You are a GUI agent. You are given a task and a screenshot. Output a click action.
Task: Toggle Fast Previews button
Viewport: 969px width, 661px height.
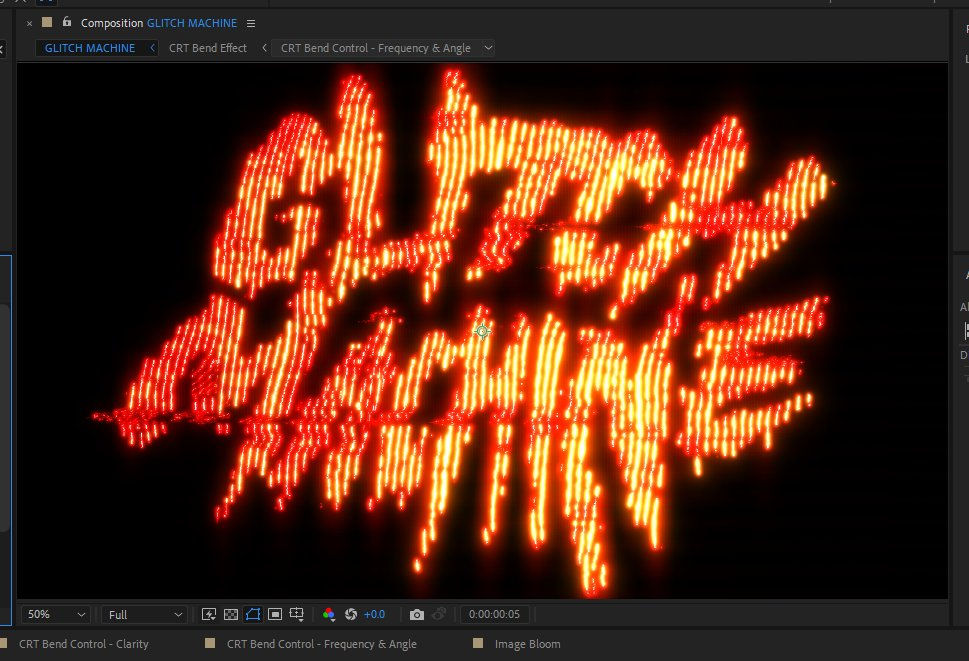[x=209, y=614]
